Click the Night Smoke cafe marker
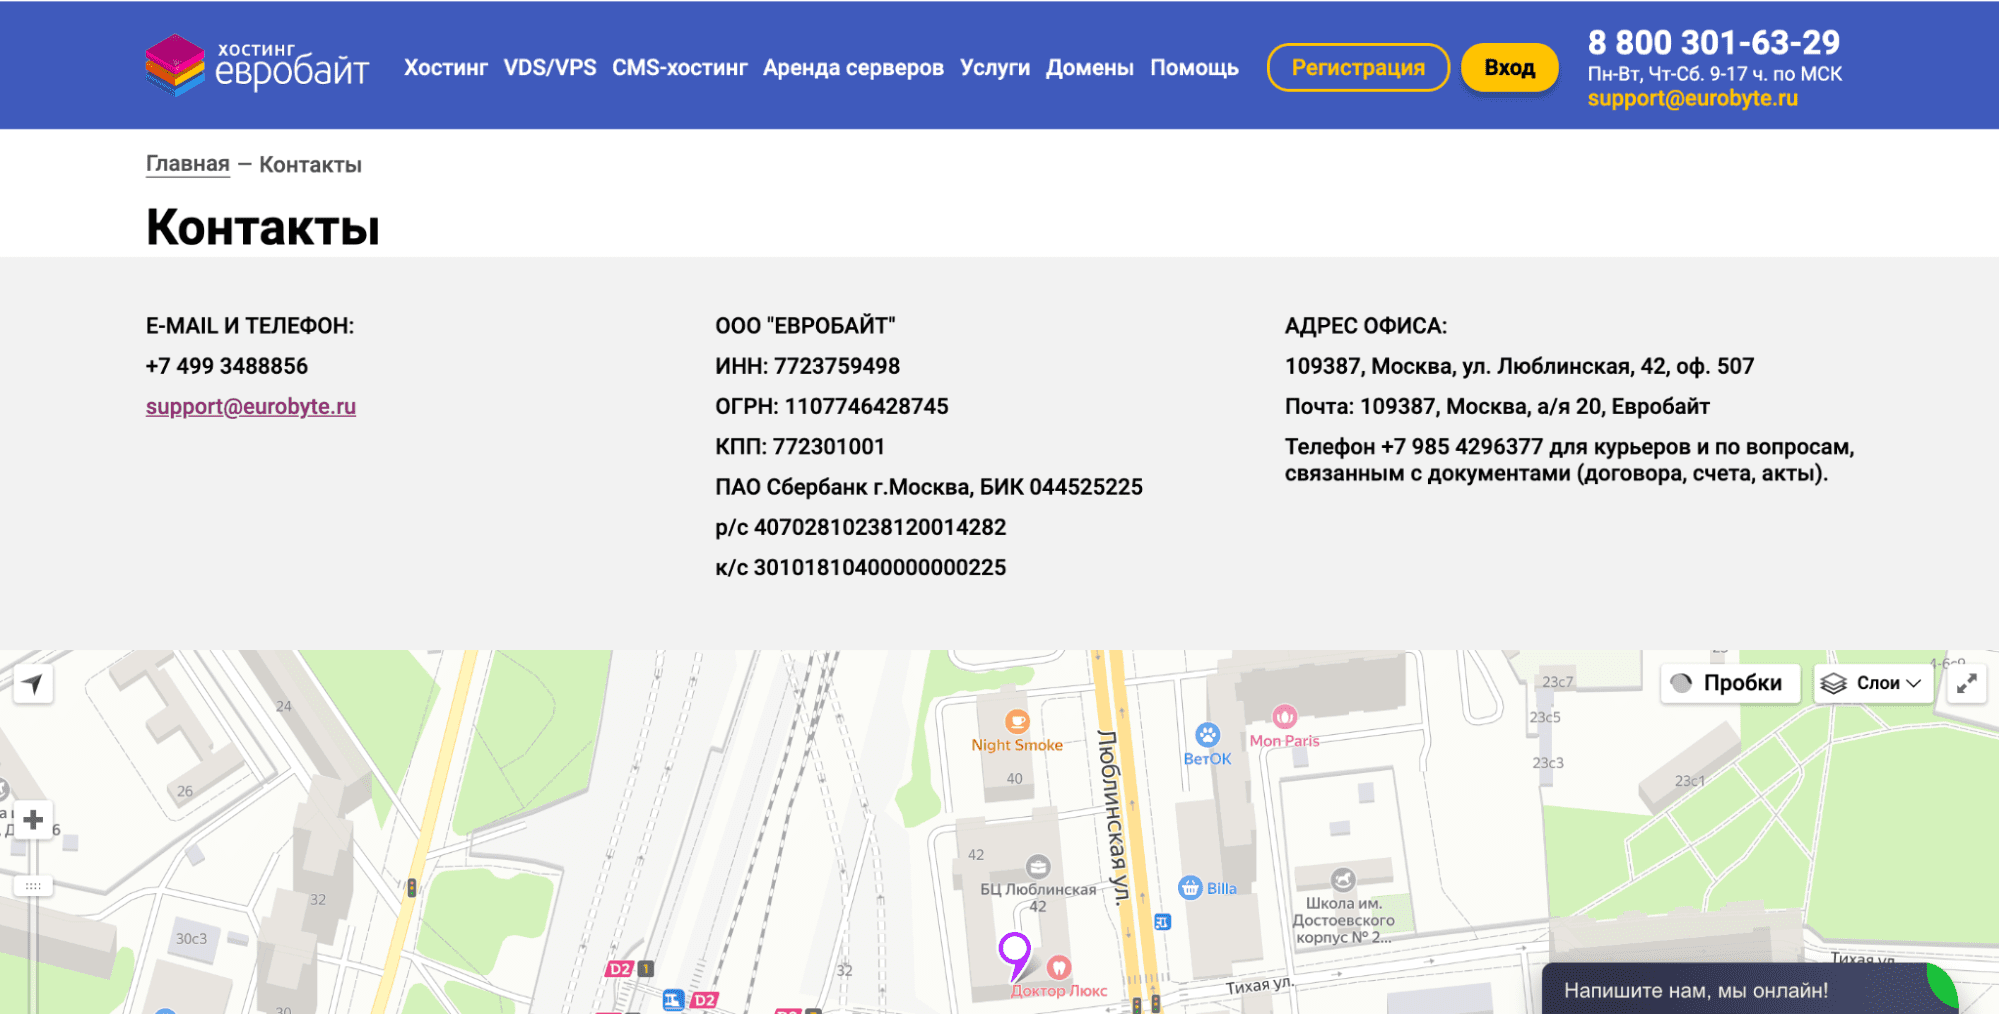 pyautogui.click(x=1016, y=721)
